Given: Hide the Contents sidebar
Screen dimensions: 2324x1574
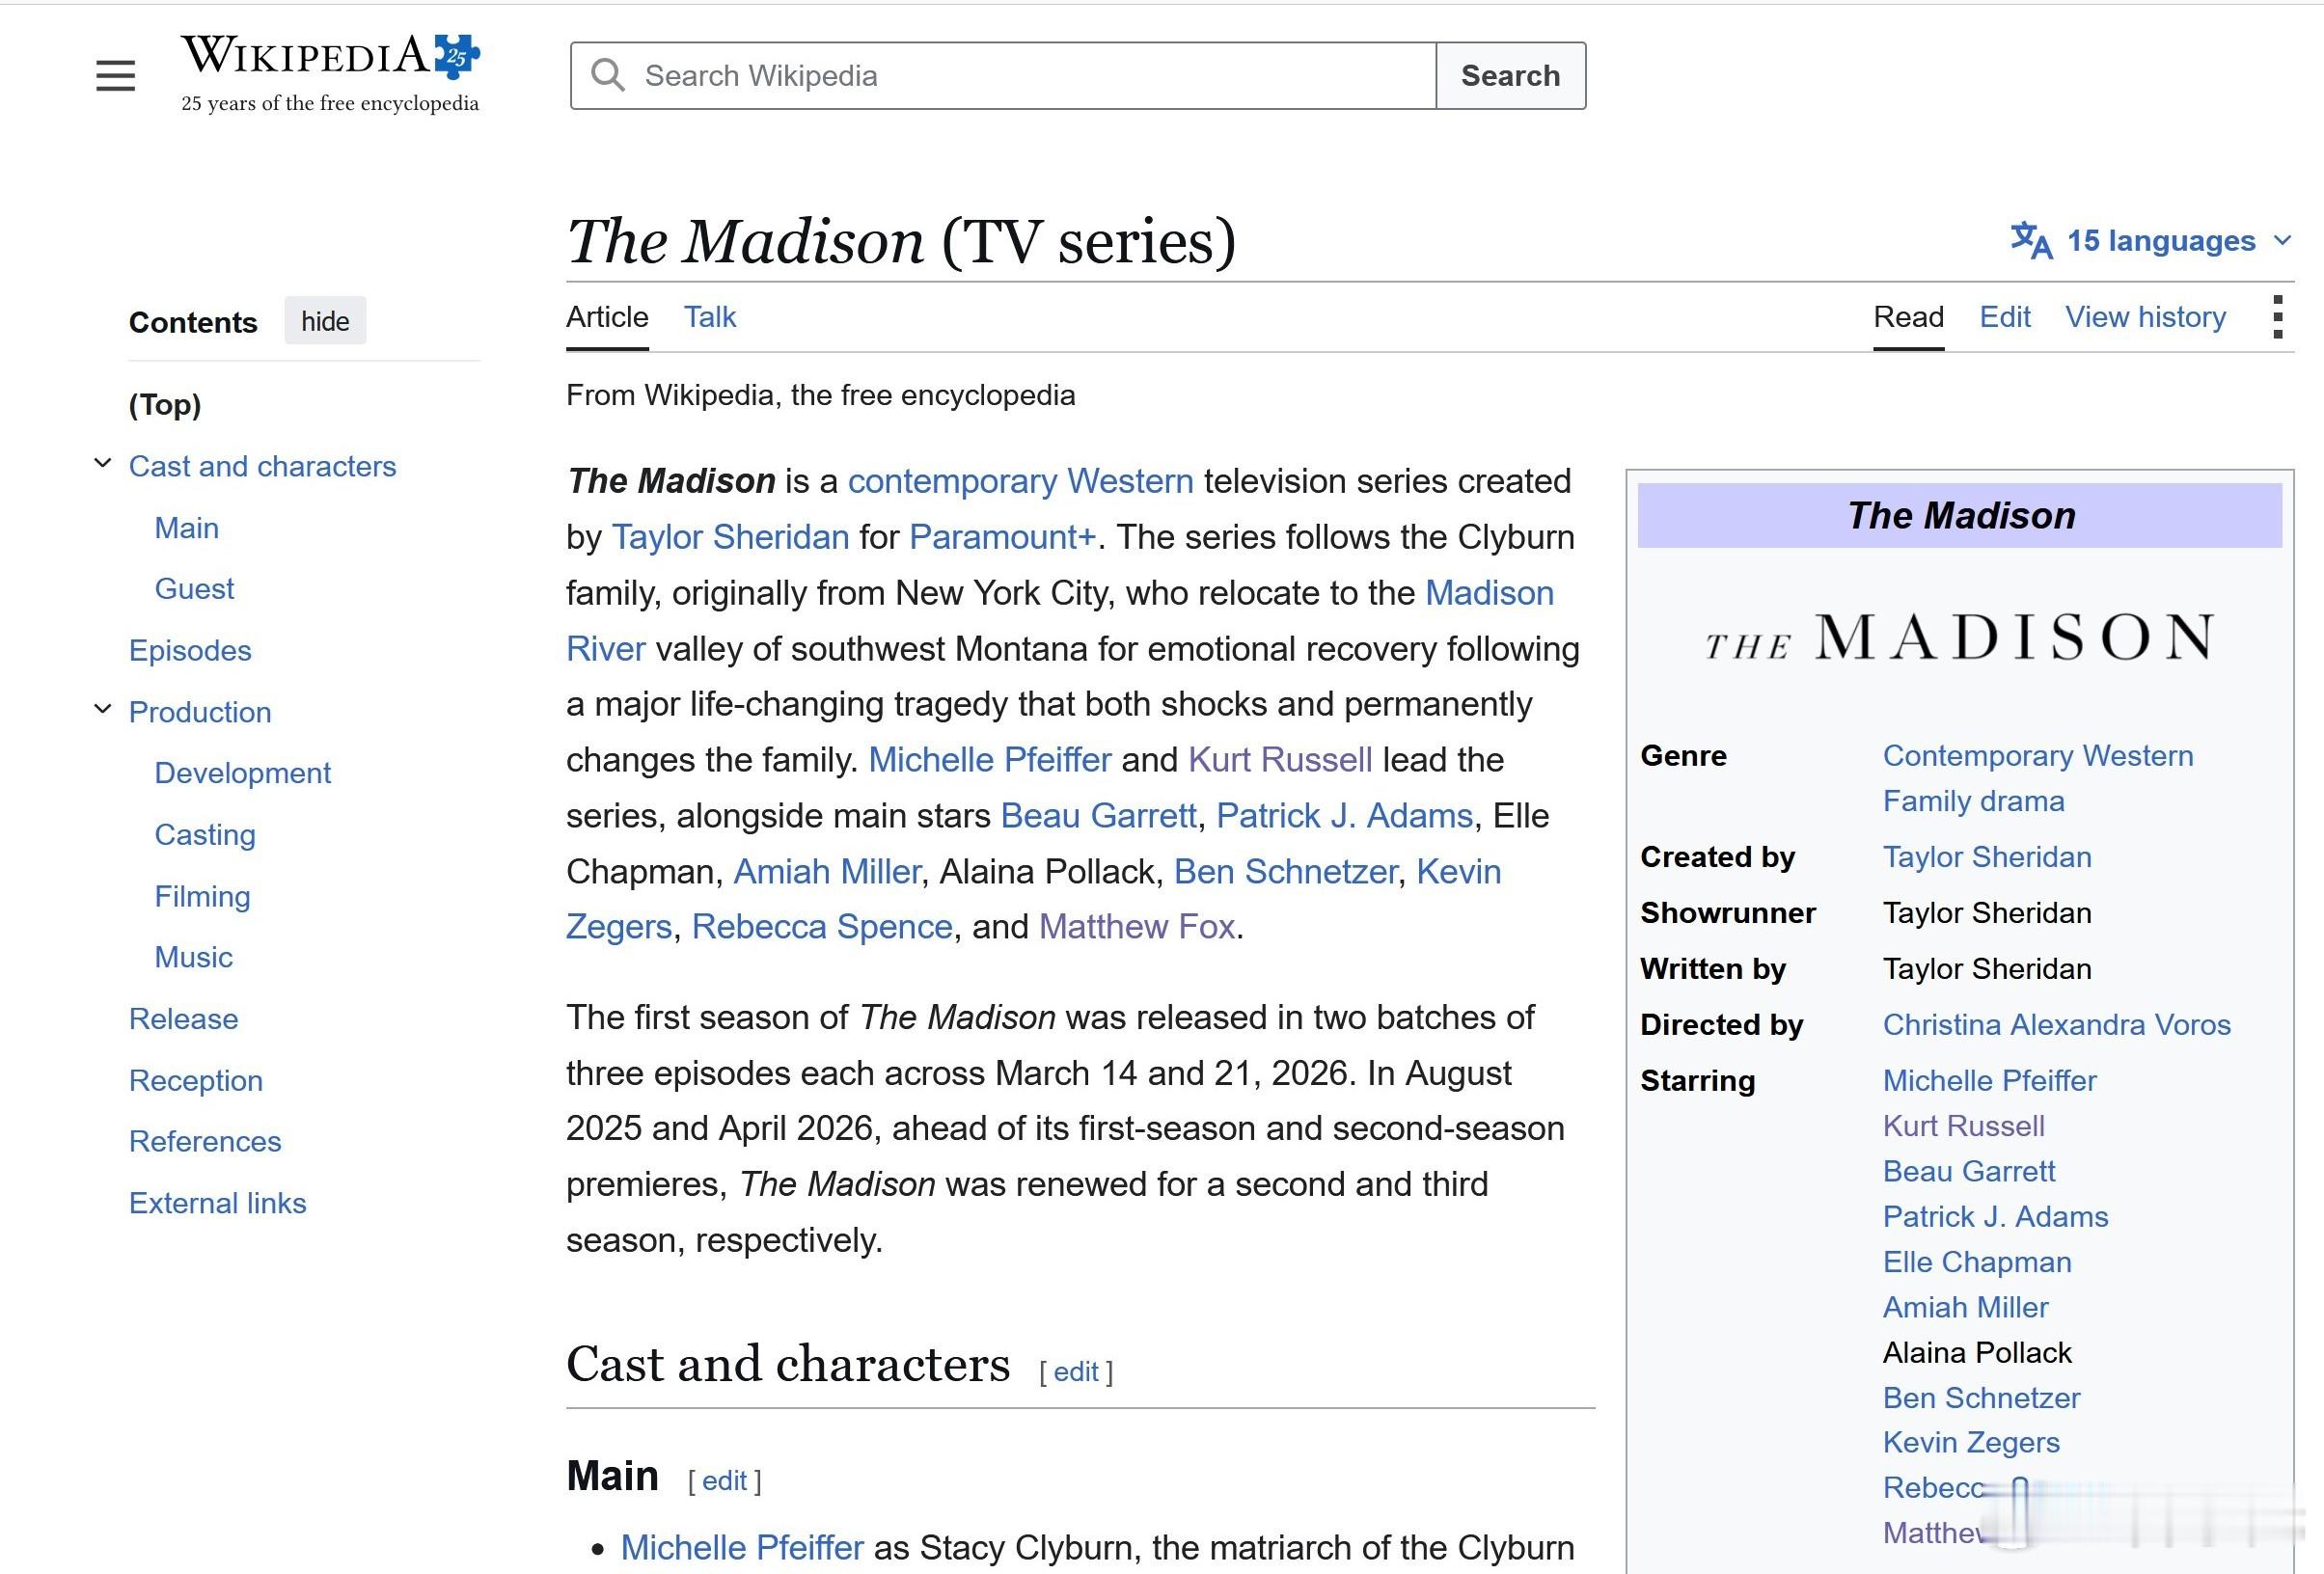Looking at the screenshot, I should pos(325,321).
